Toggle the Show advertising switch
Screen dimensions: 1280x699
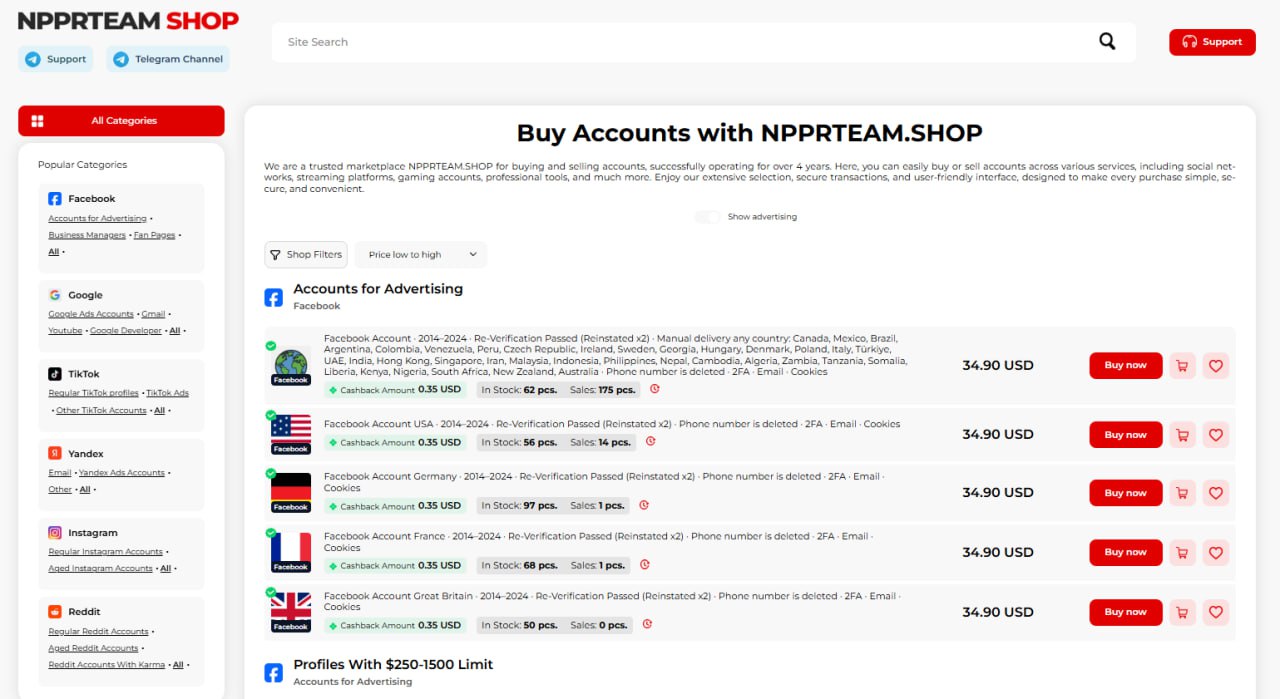coord(707,217)
